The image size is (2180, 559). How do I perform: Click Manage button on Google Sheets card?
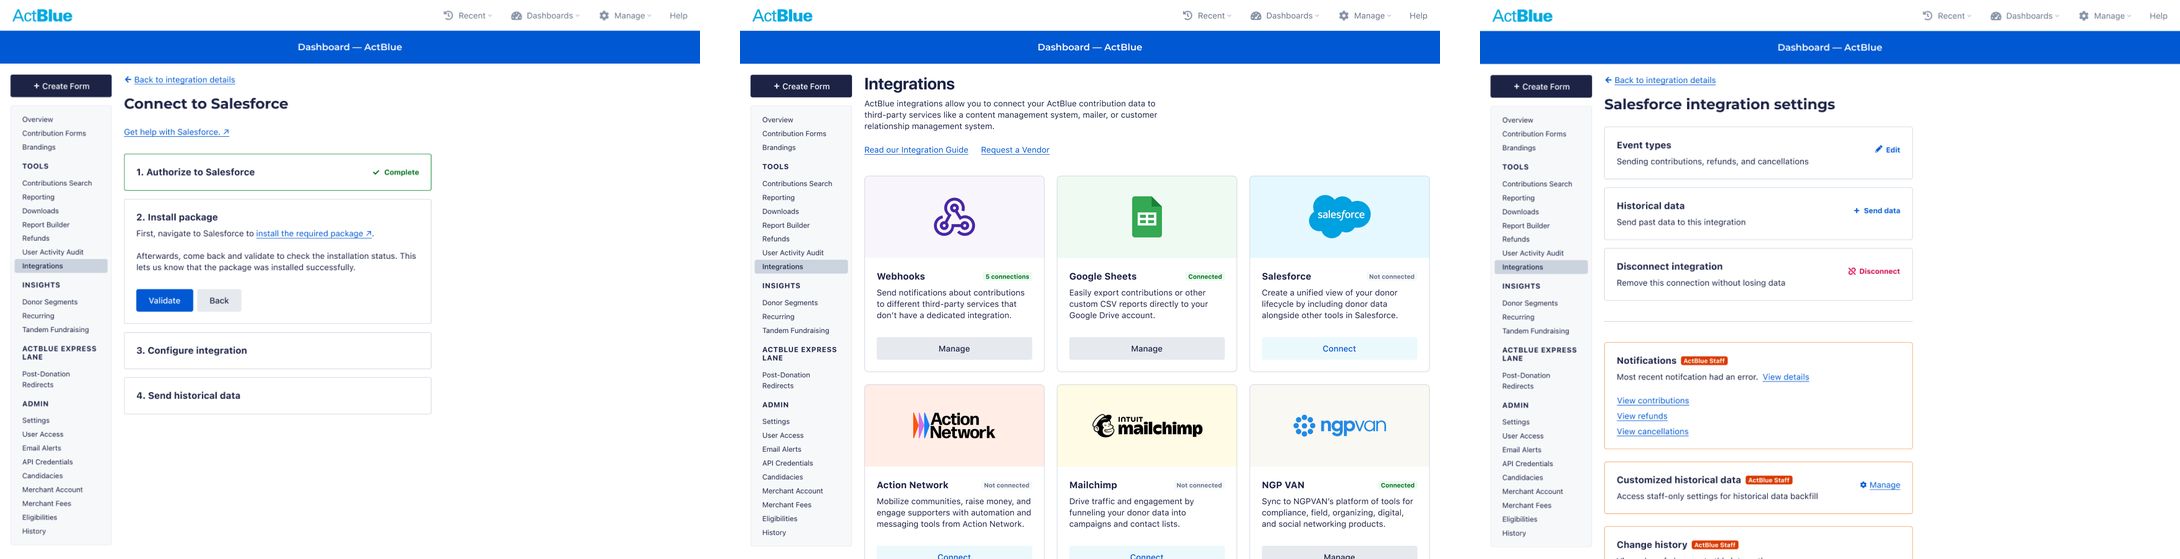coord(1147,349)
